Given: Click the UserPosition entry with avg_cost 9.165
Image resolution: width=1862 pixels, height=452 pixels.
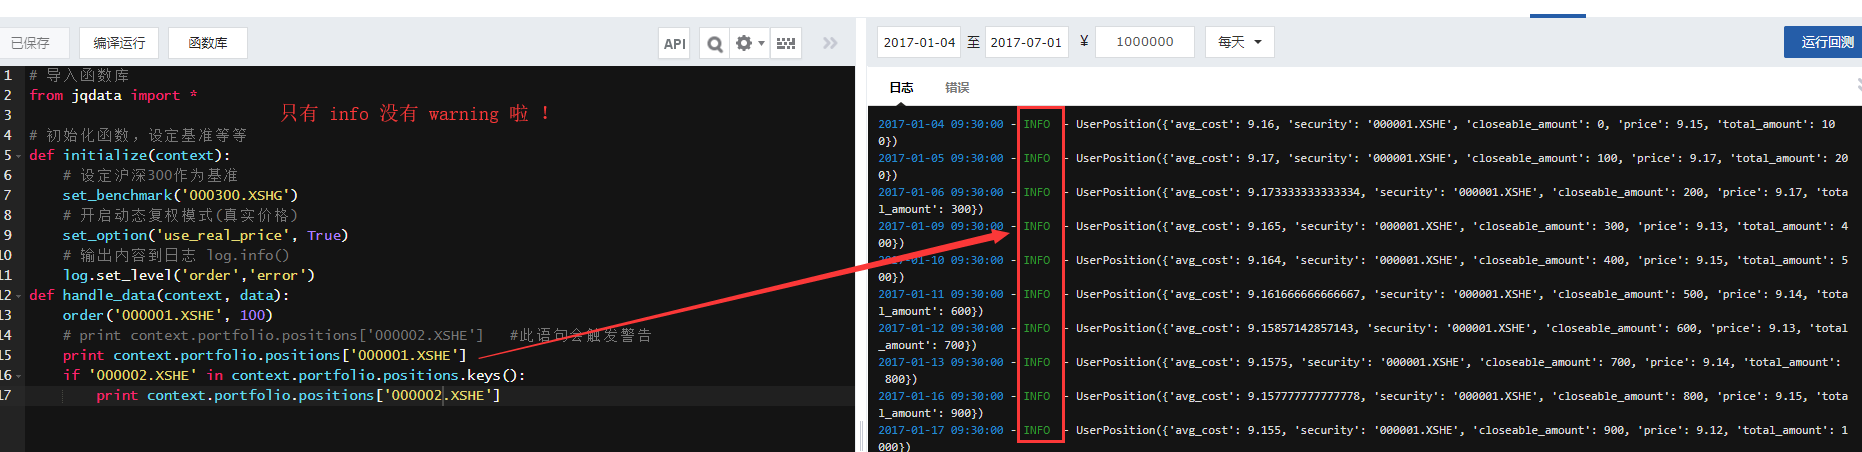Looking at the screenshot, I should [1462, 226].
